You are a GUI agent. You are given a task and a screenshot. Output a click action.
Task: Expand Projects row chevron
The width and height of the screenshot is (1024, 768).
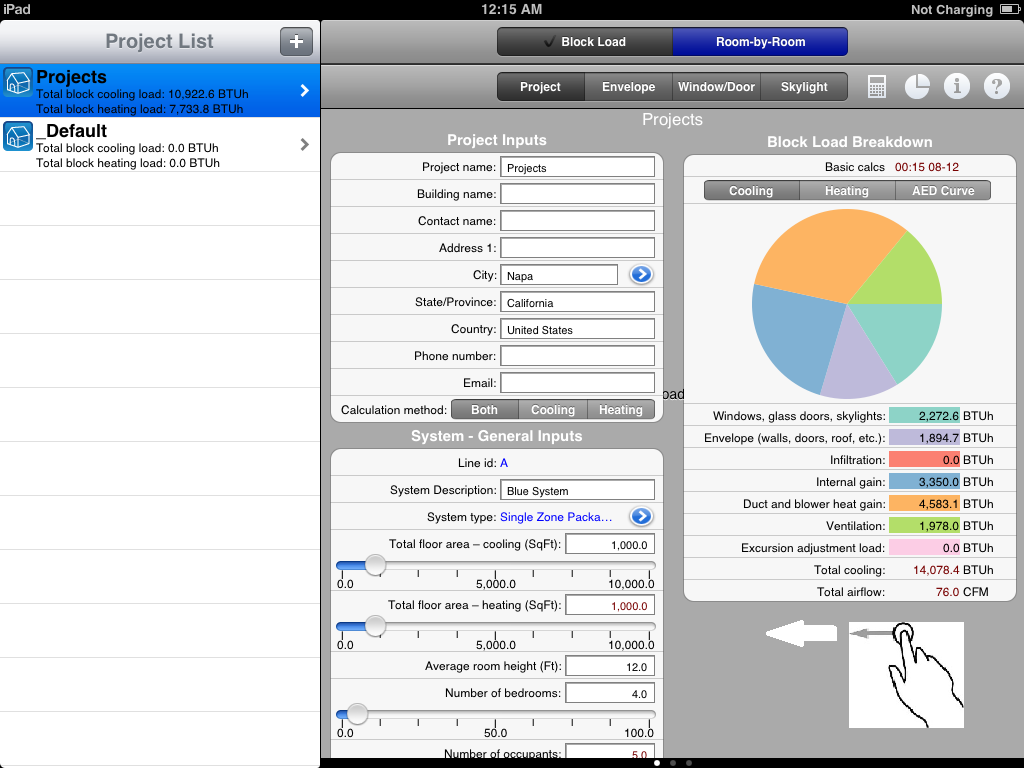pyautogui.click(x=304, y=91)
